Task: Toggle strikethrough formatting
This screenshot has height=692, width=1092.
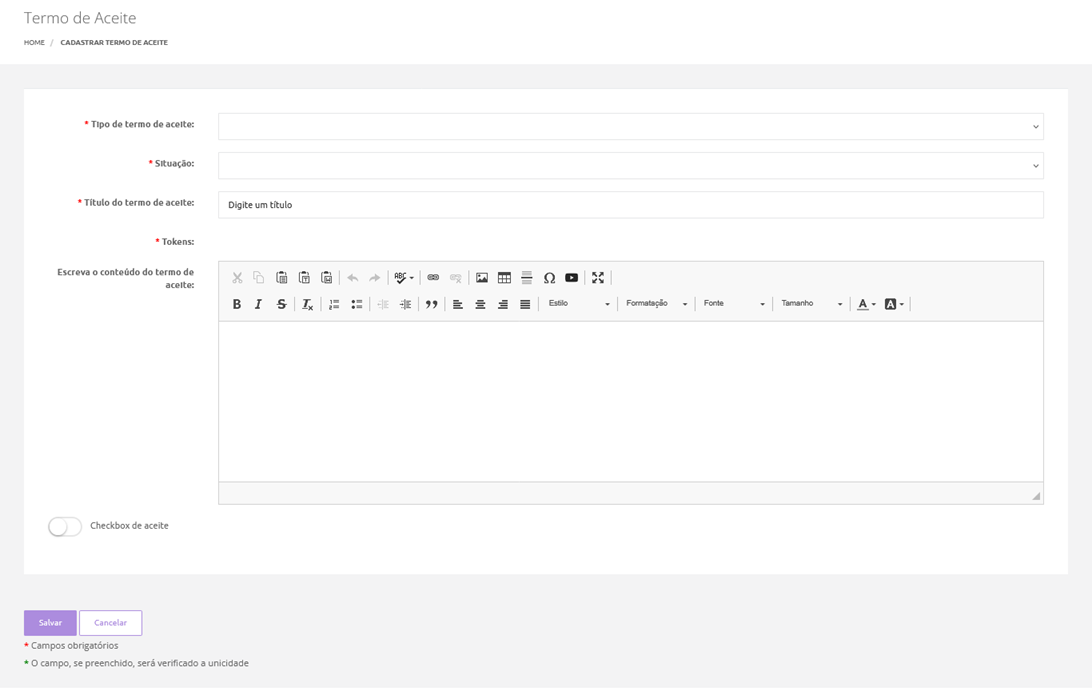Action: [x=281, y=304]
